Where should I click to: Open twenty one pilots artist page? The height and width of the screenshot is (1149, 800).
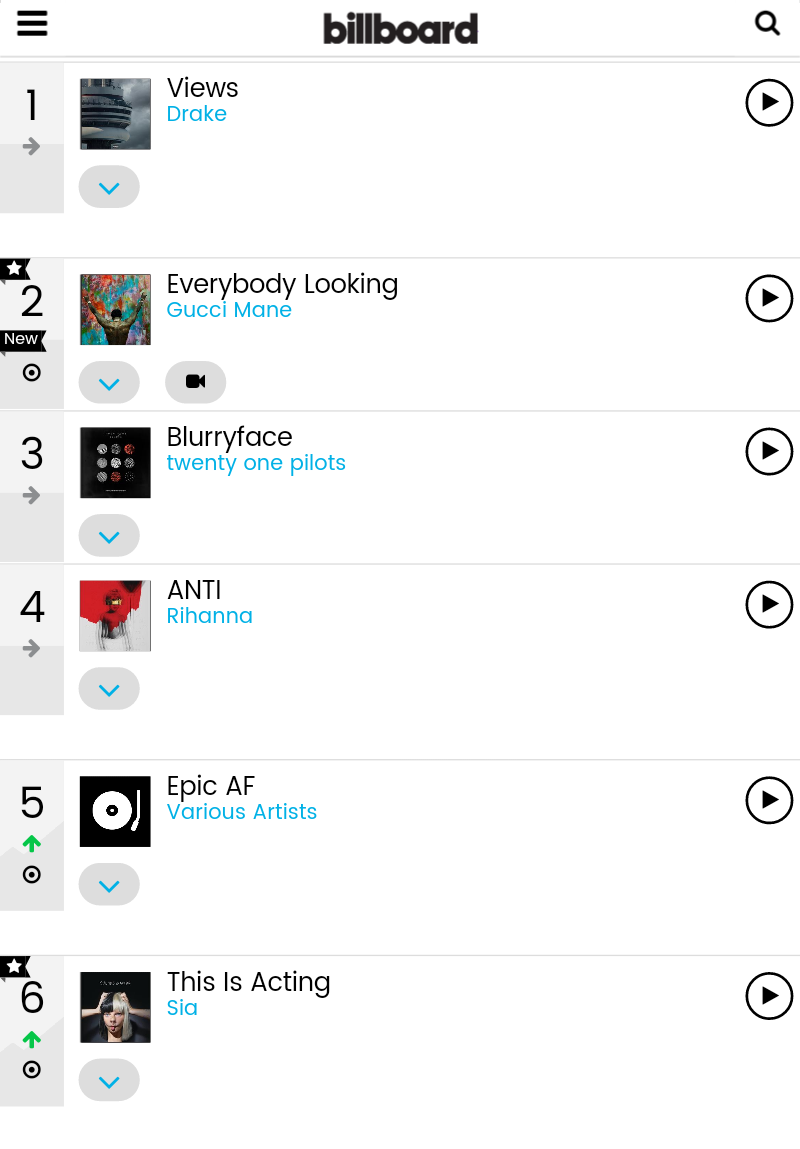point(256,463)
